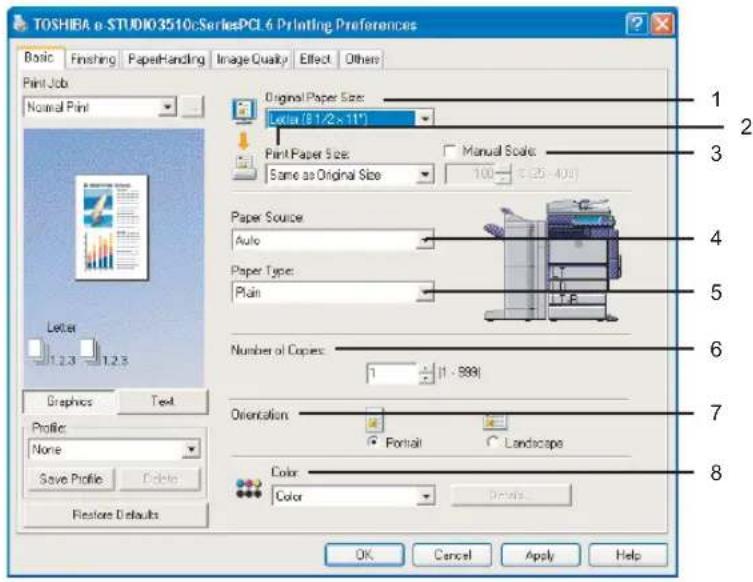Screen dimensions: 753x582
Task: Click the color dots icon beside Color
Action: 249,489
